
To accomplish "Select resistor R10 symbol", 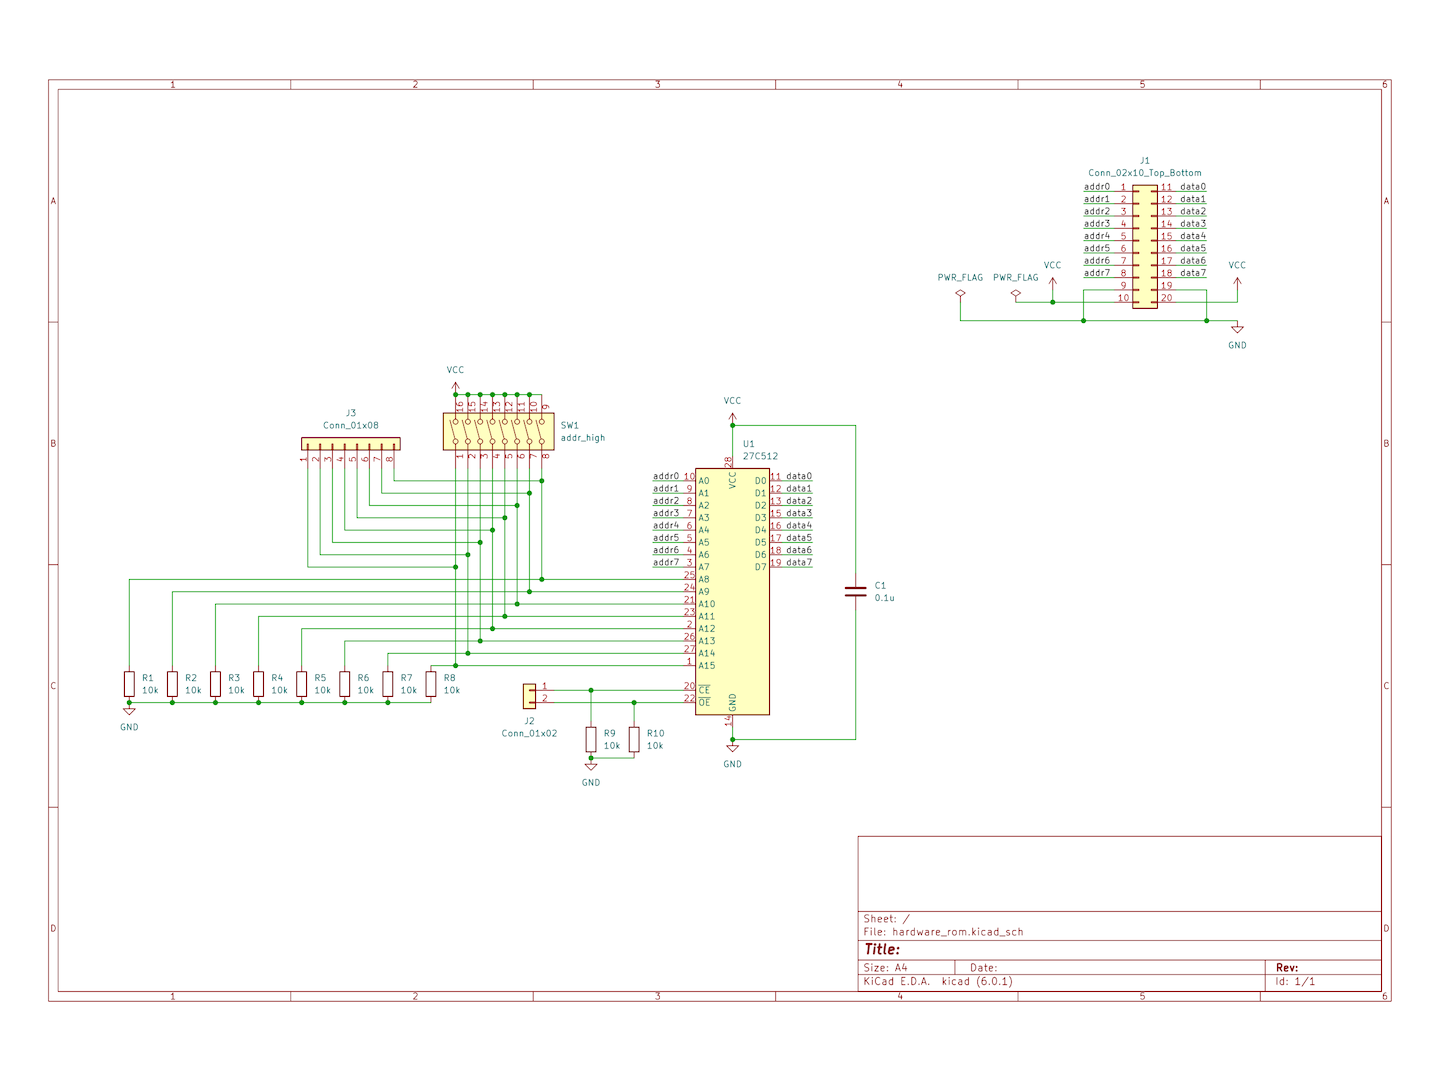I will tap(634, 740).
